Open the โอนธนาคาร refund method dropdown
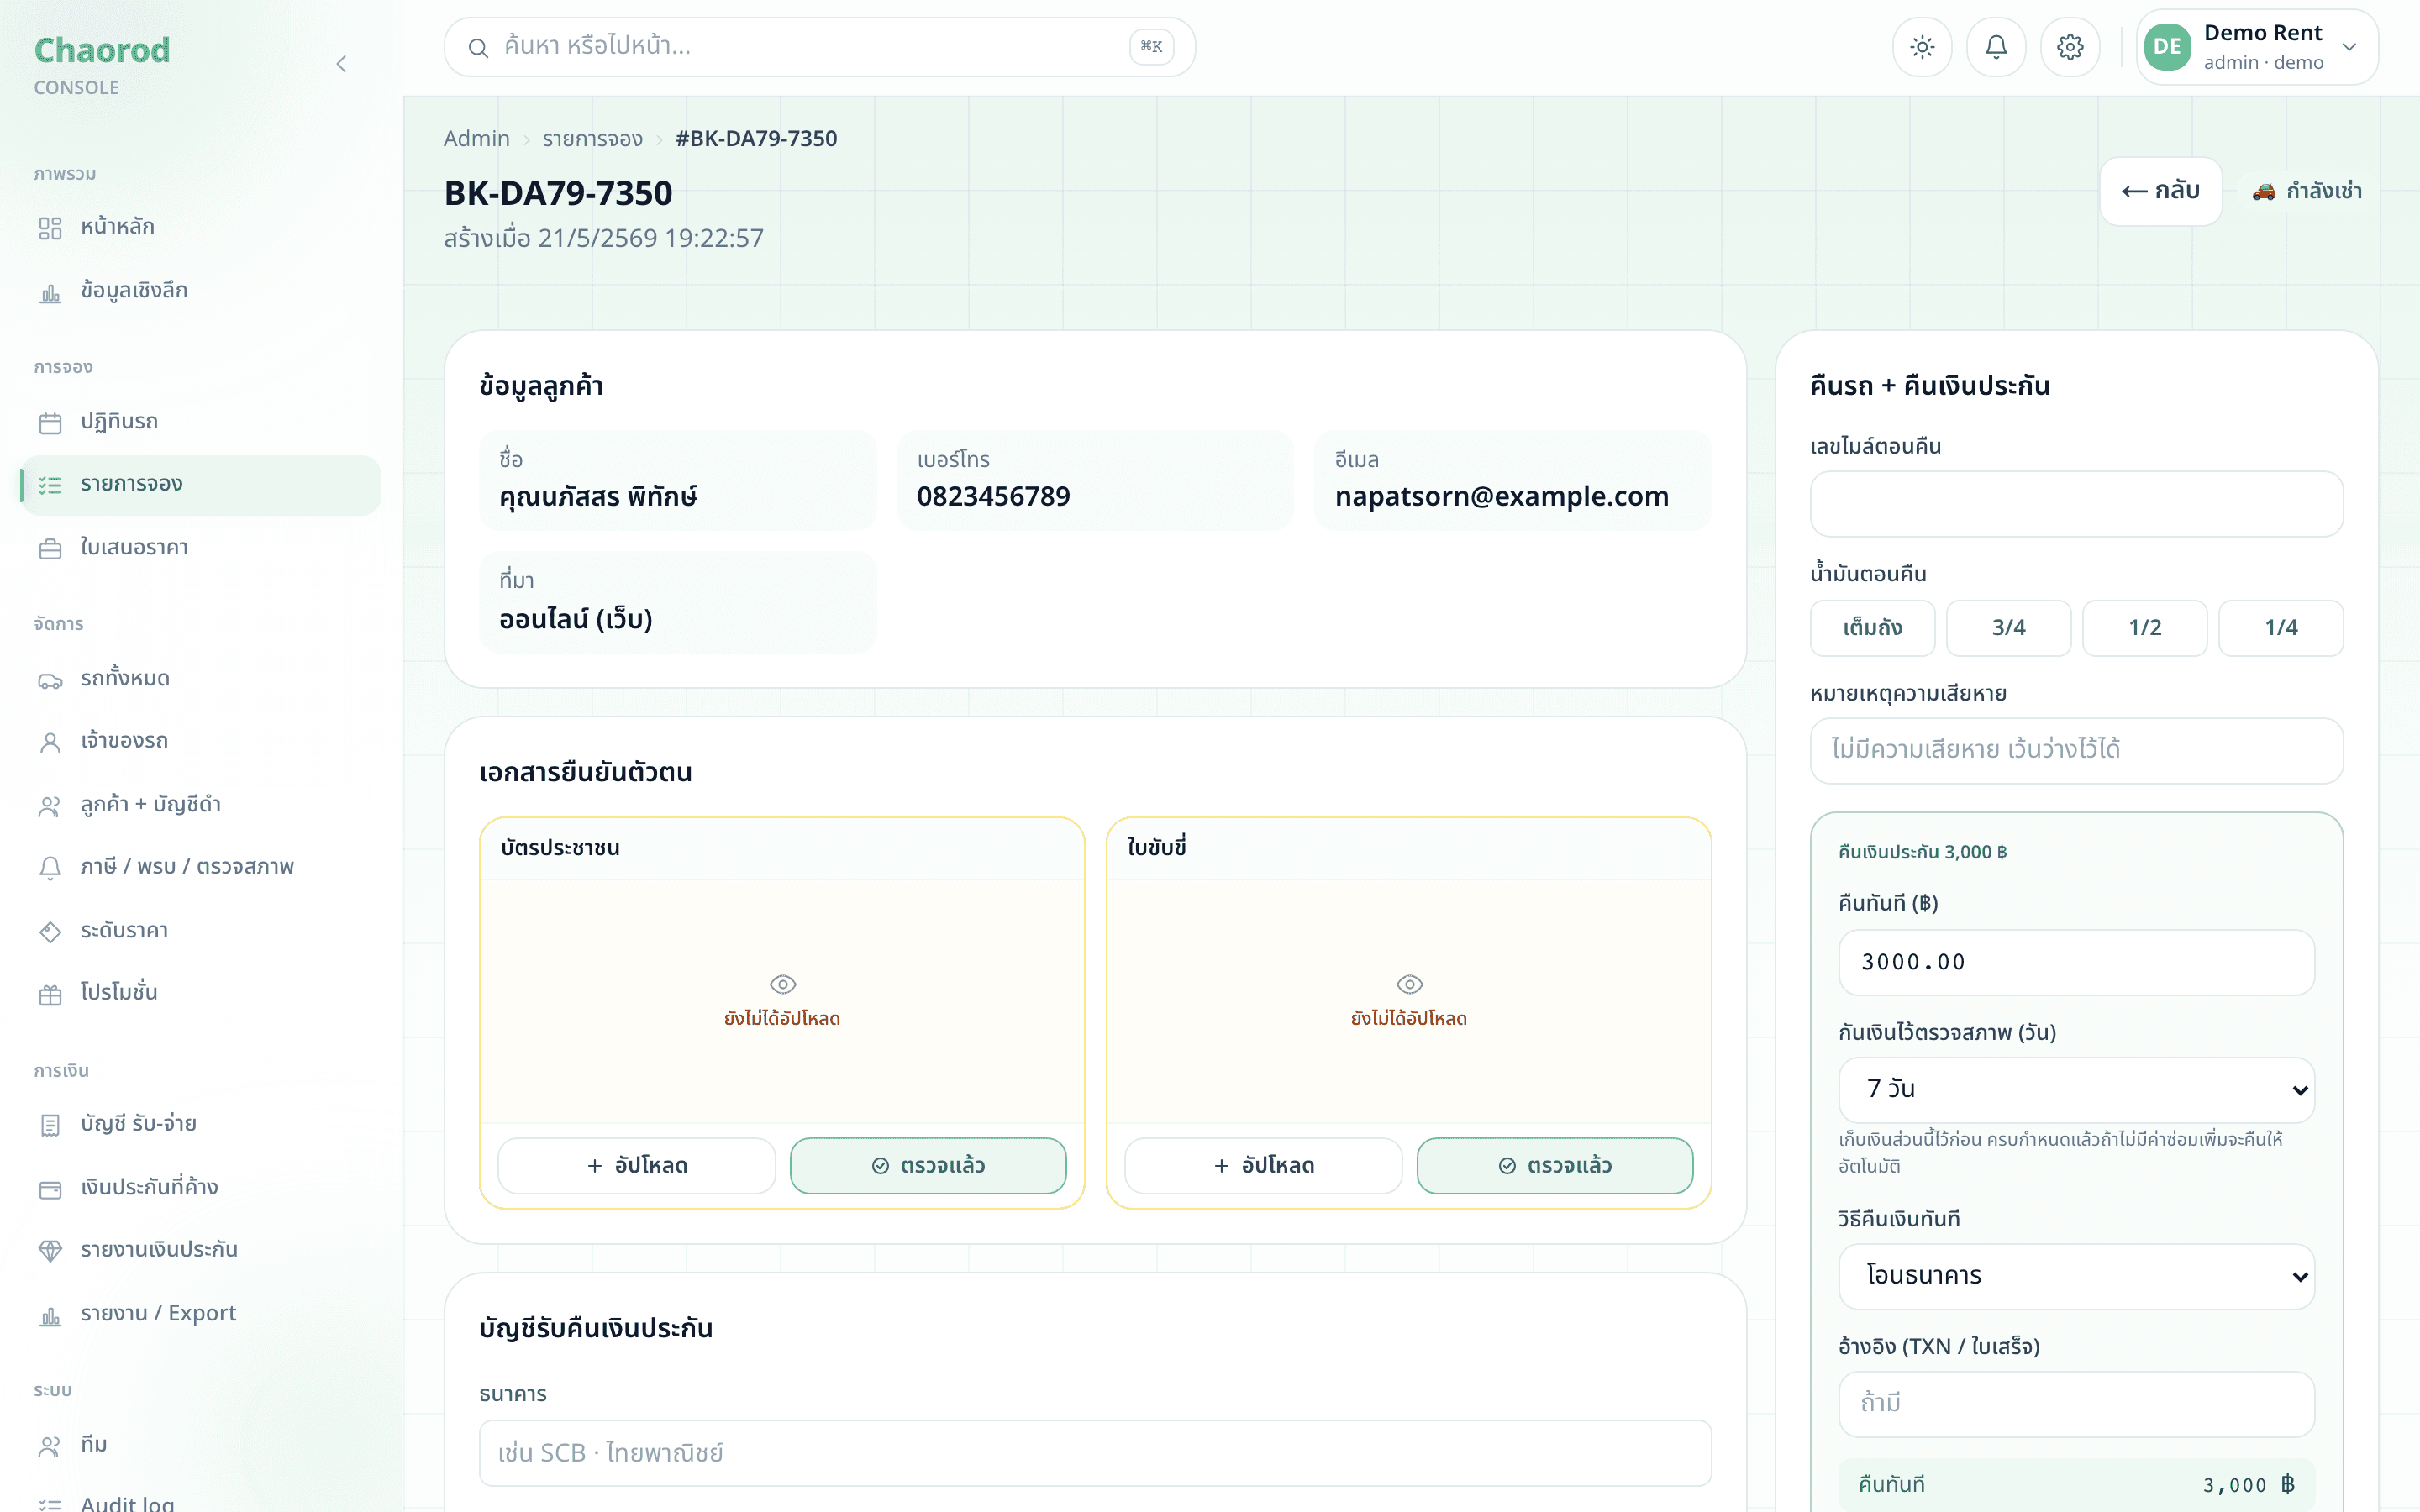This screenshot has height=1512, width=2420. [2076, 1276]
